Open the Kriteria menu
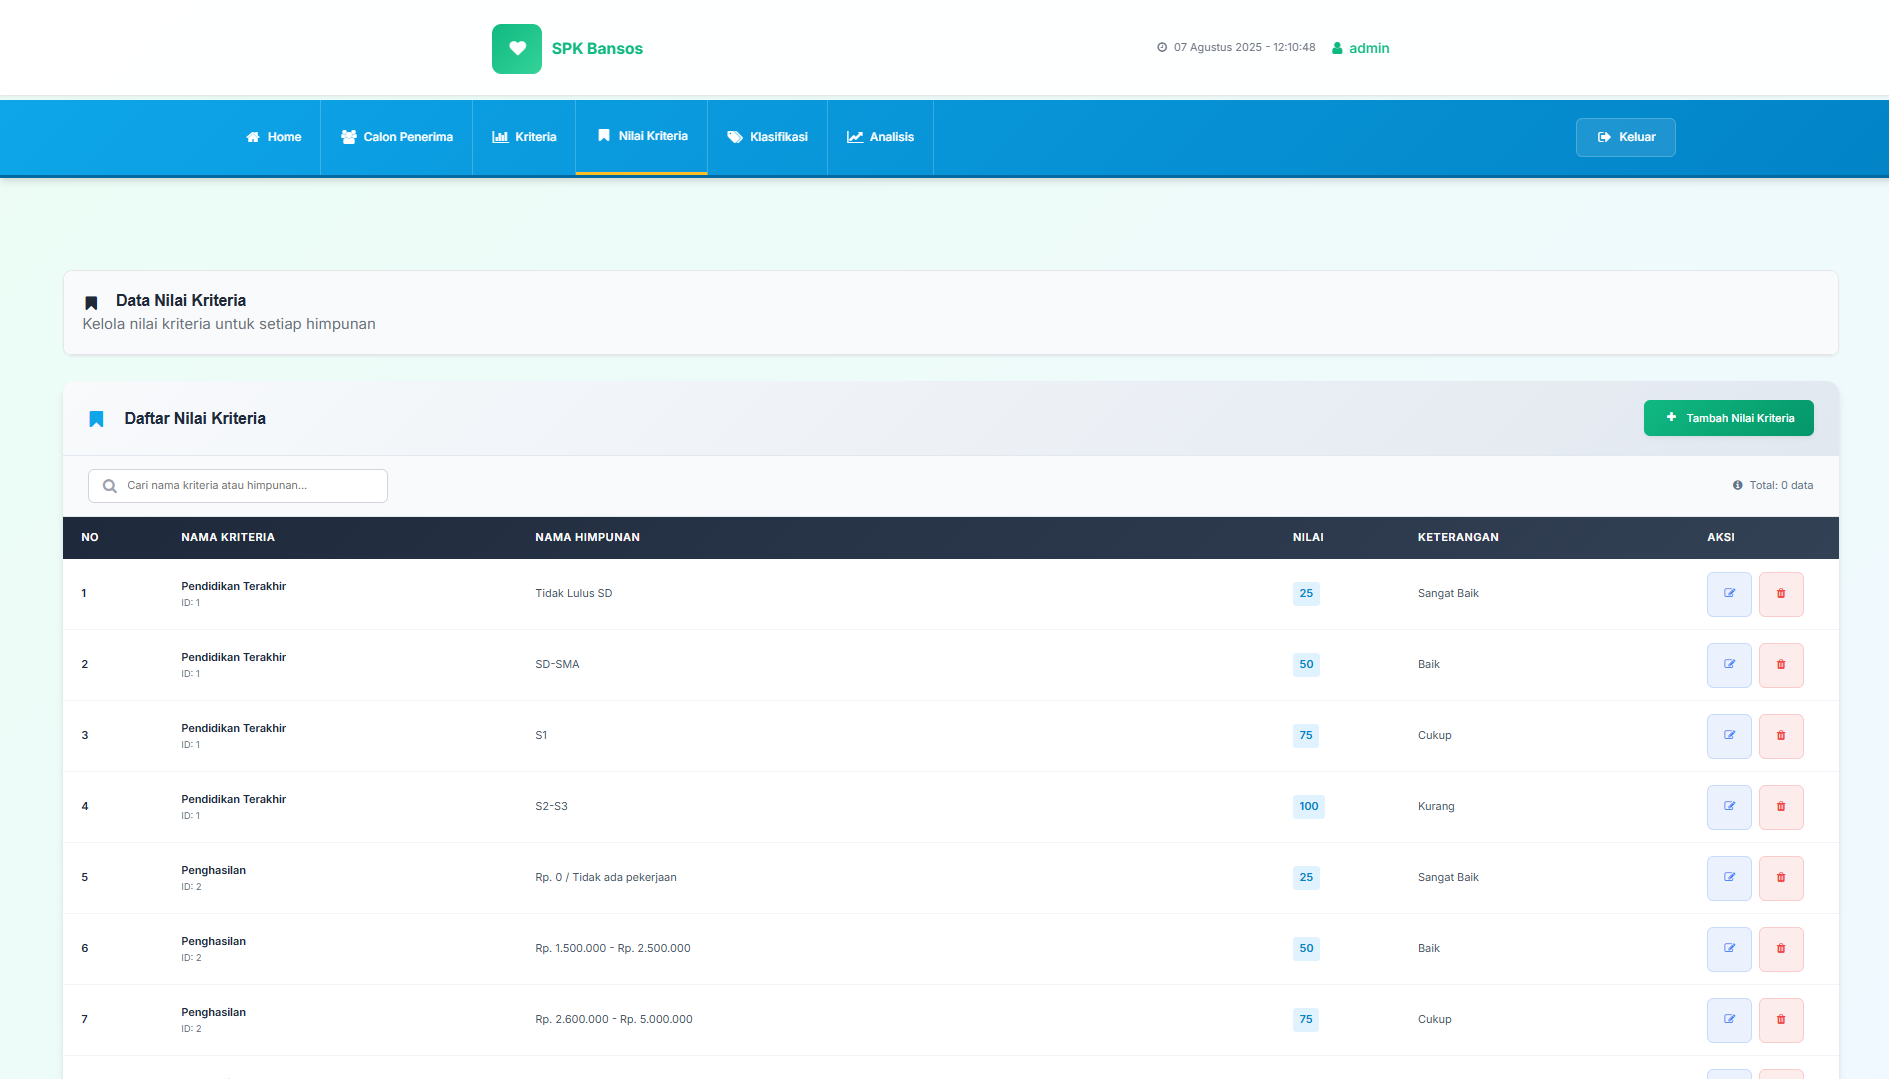This screenshot has width=1889, height=1079. [x=524, y=137]
